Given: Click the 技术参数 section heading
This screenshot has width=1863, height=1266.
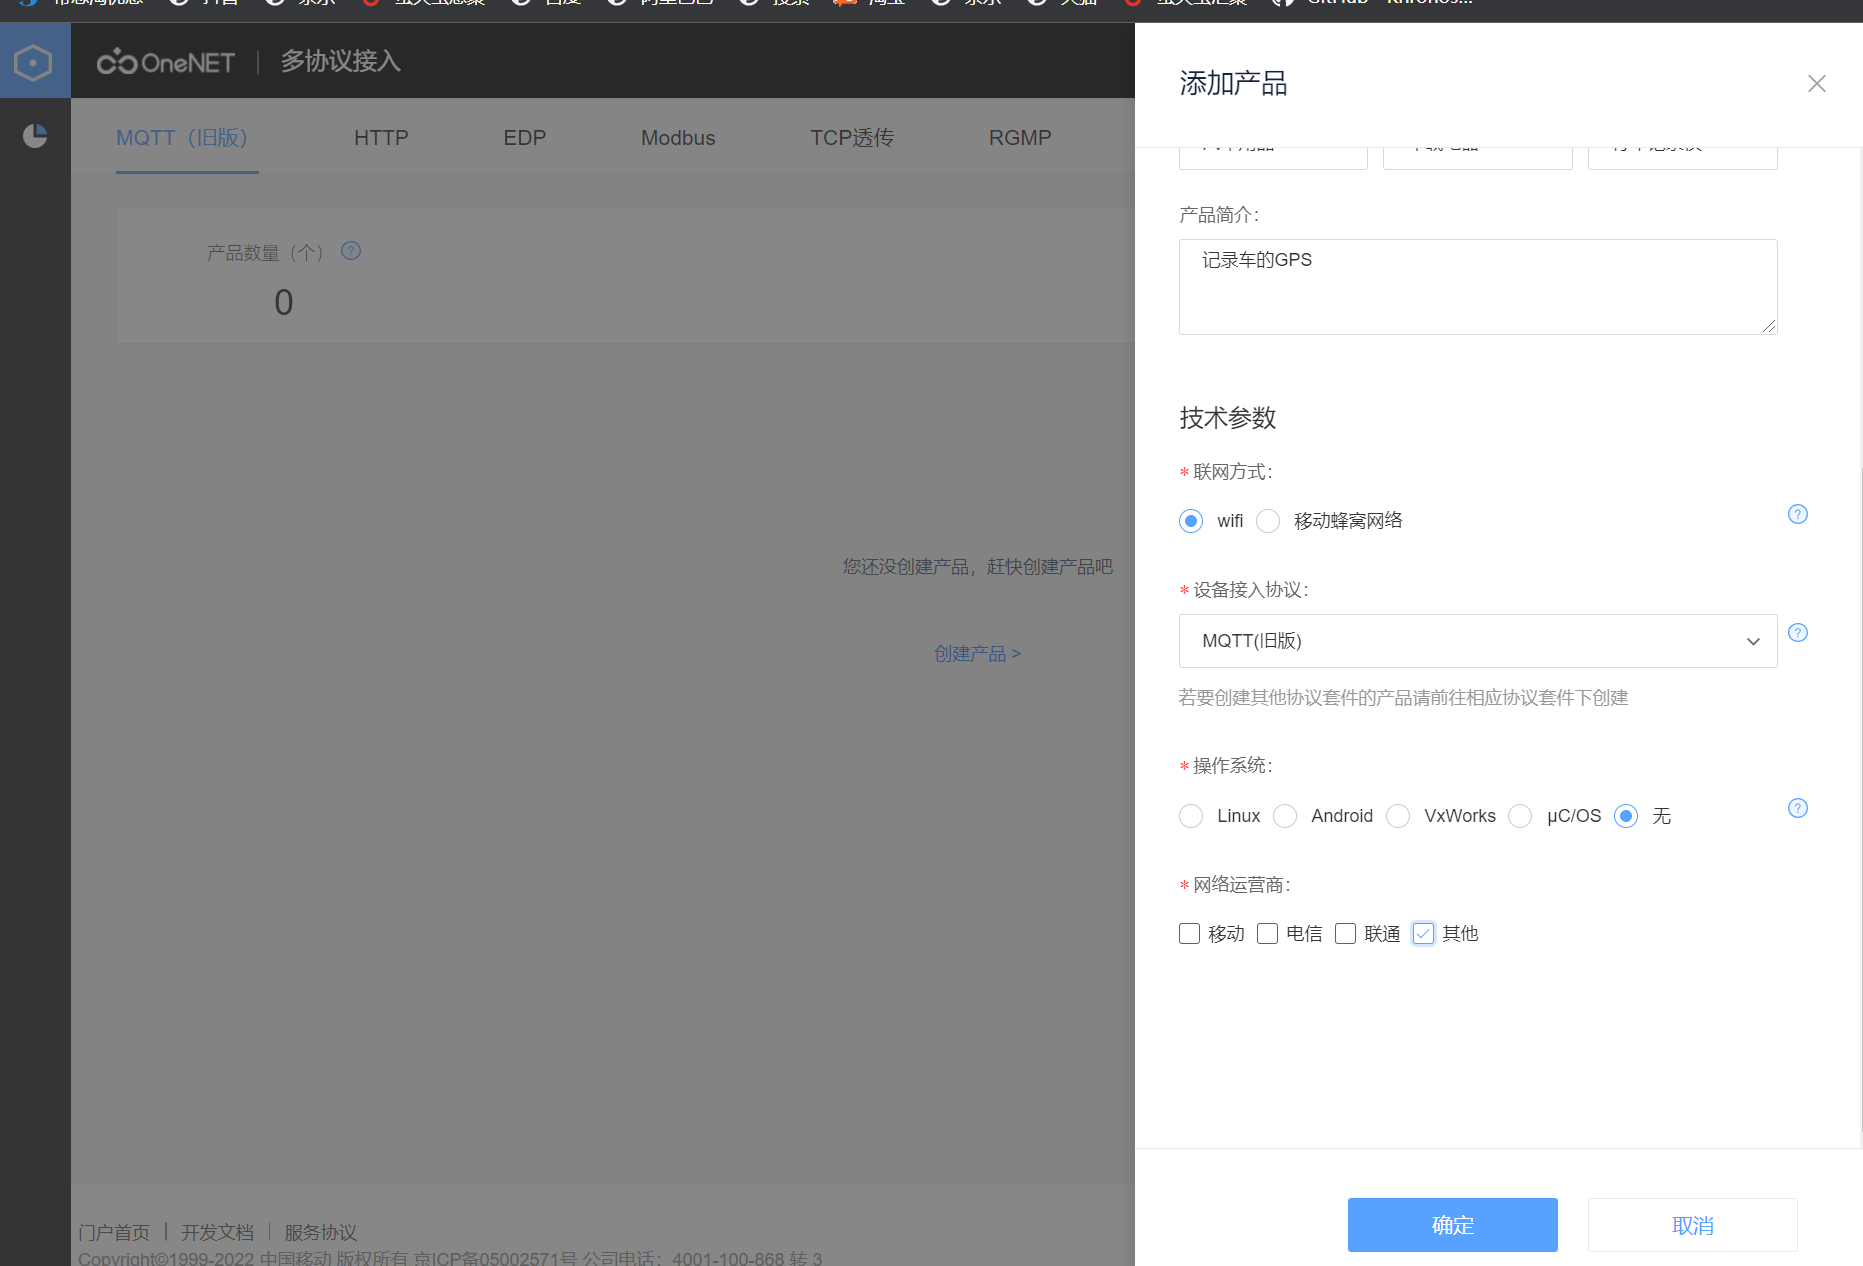Looking at the screenshot, I should 1227,418.
